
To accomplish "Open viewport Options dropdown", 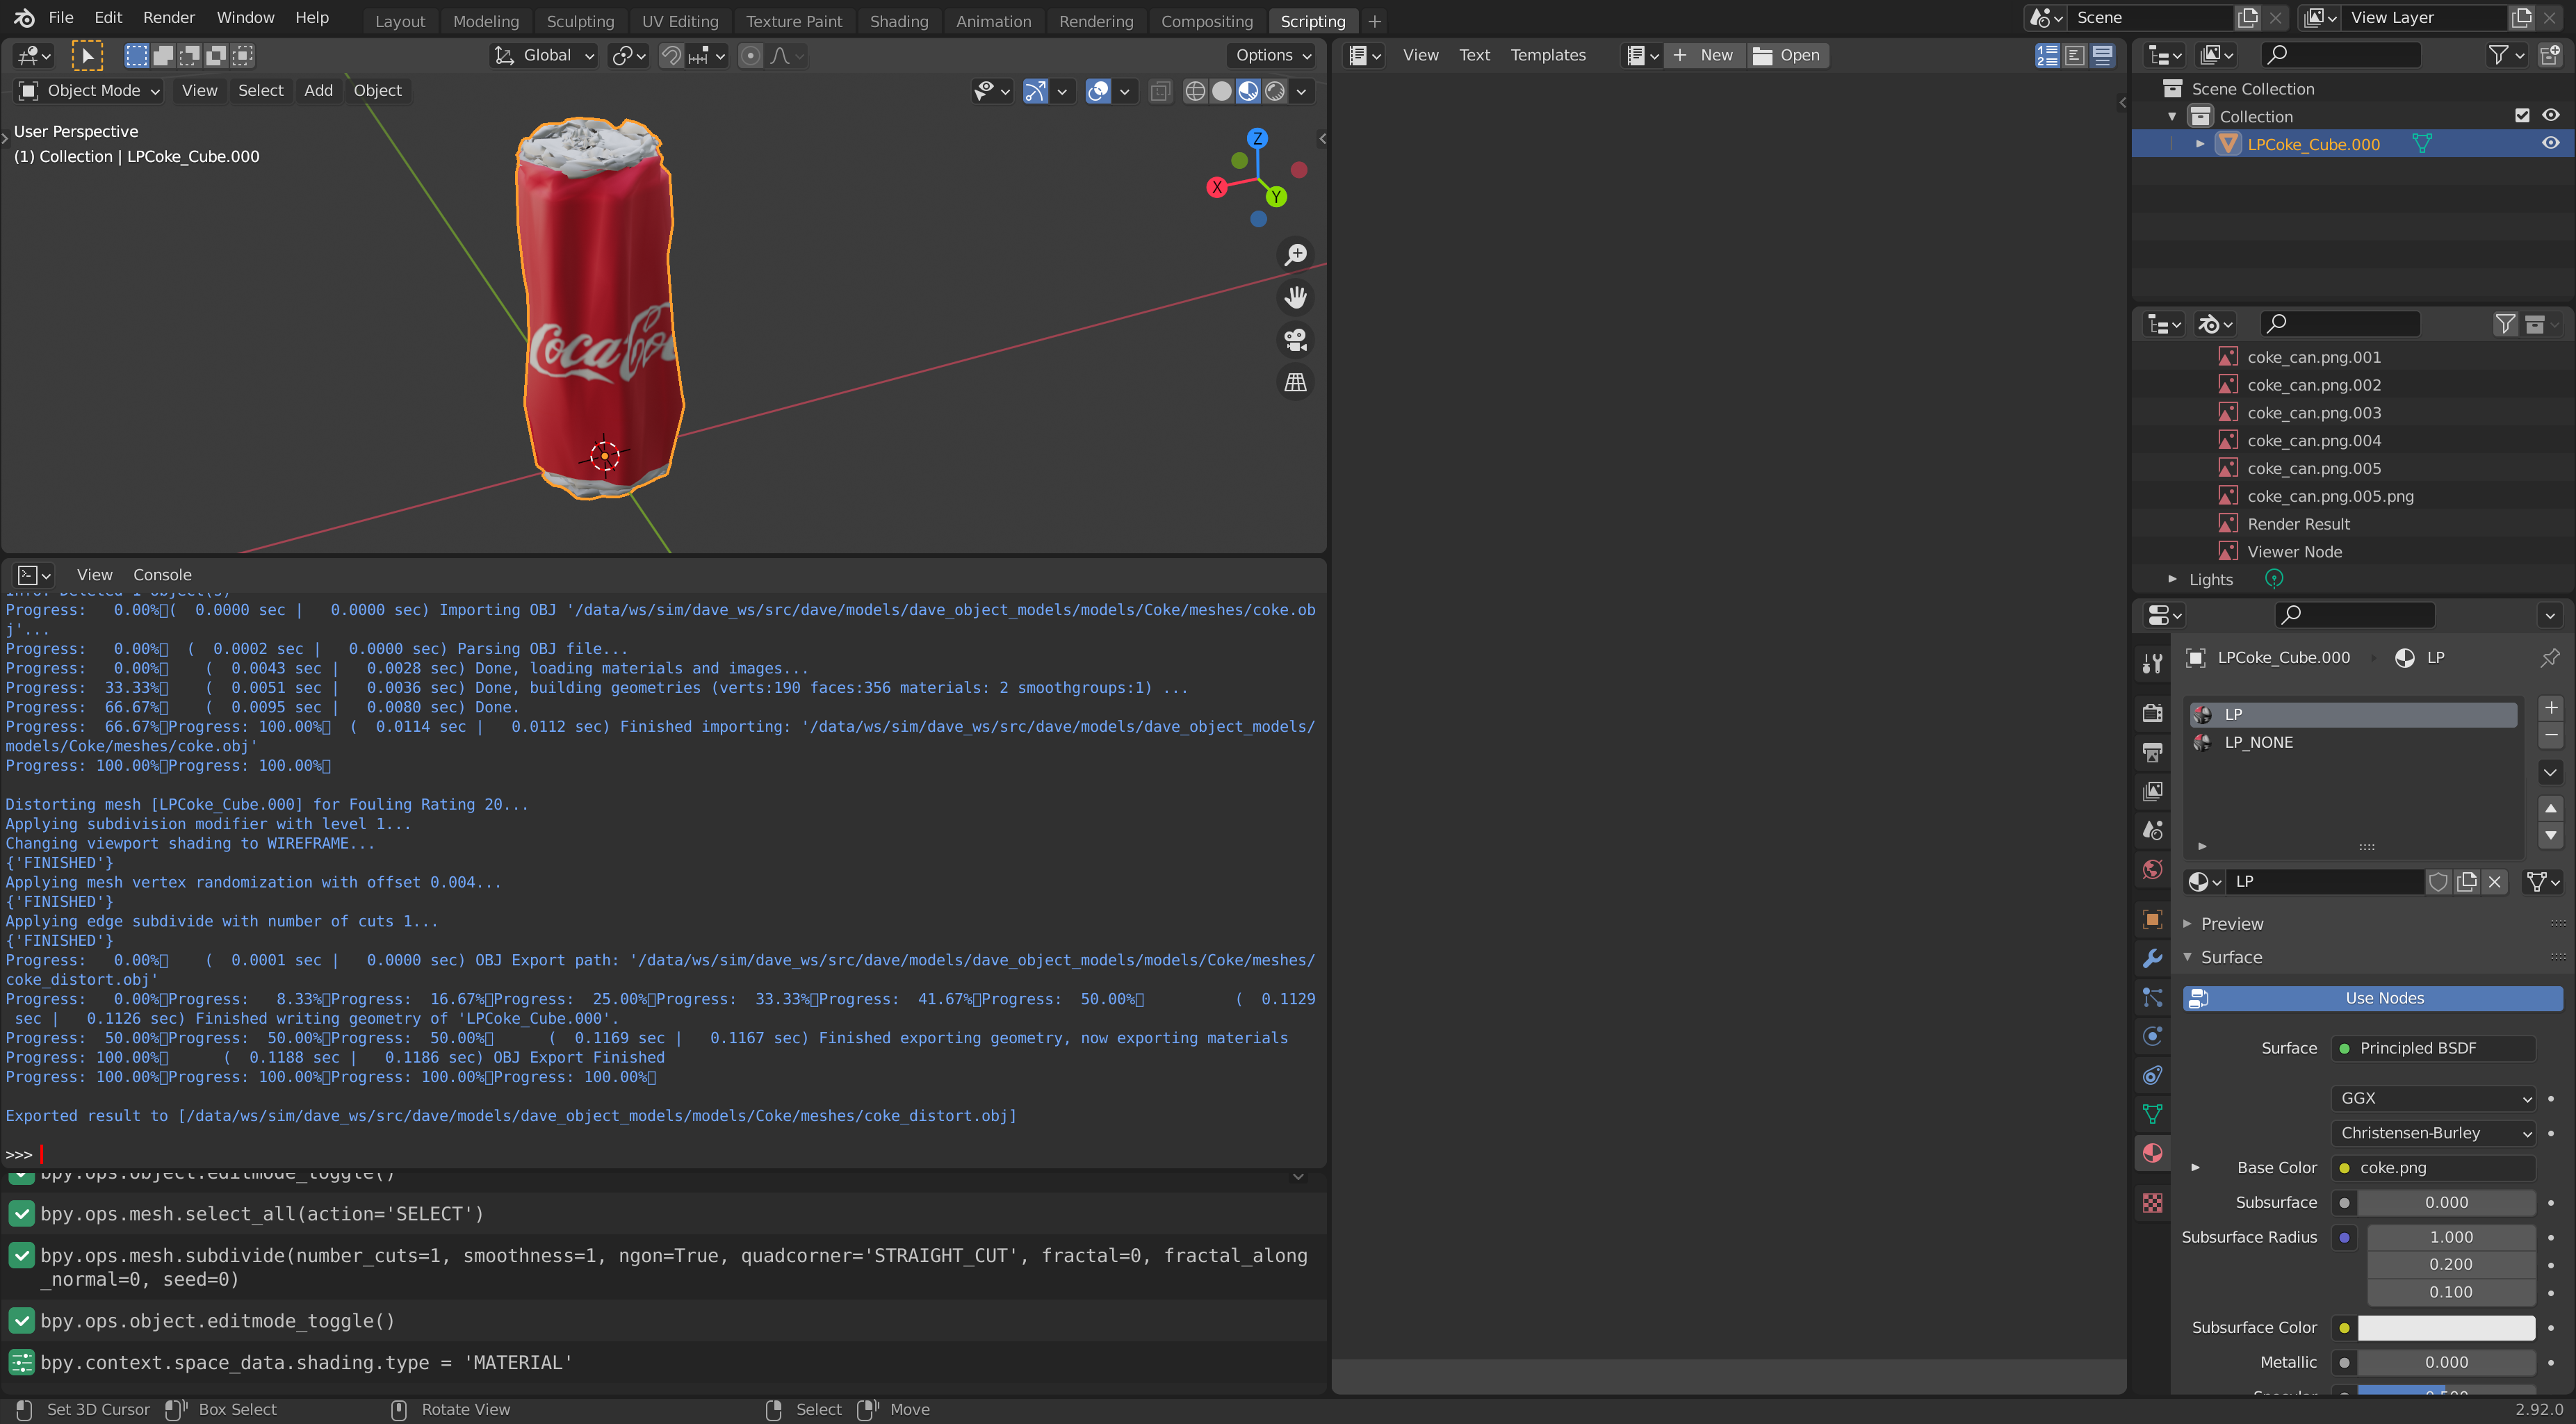I will (x=1273, y=56).
